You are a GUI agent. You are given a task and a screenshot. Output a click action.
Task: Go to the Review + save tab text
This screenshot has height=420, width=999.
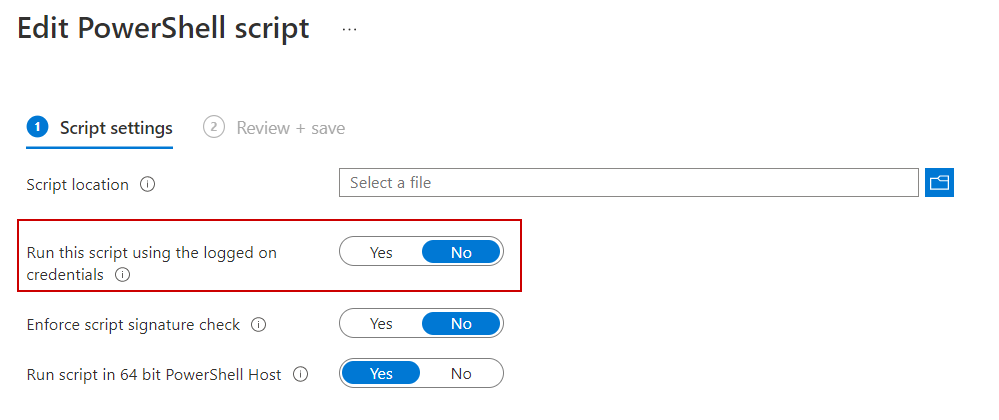(290, 128)
